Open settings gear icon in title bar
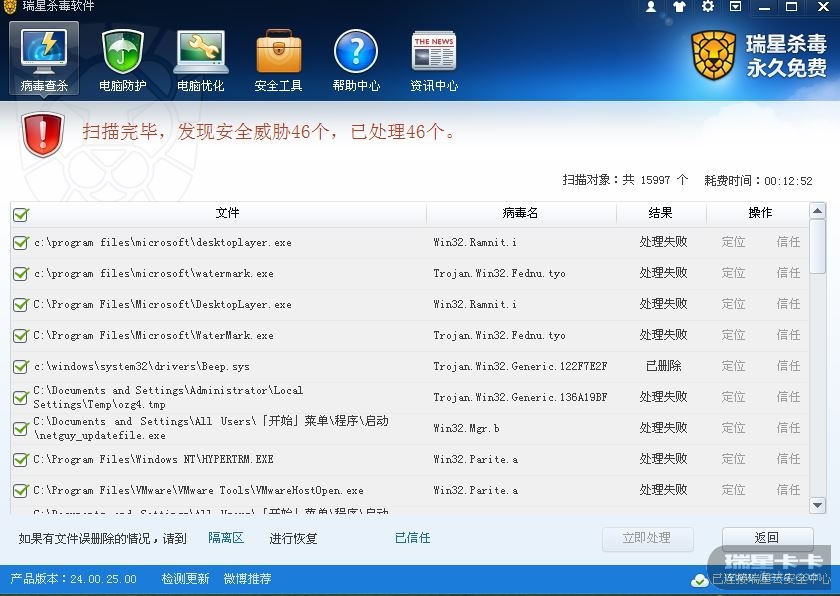This screenshot has width=840, height=596. point(708,7)
